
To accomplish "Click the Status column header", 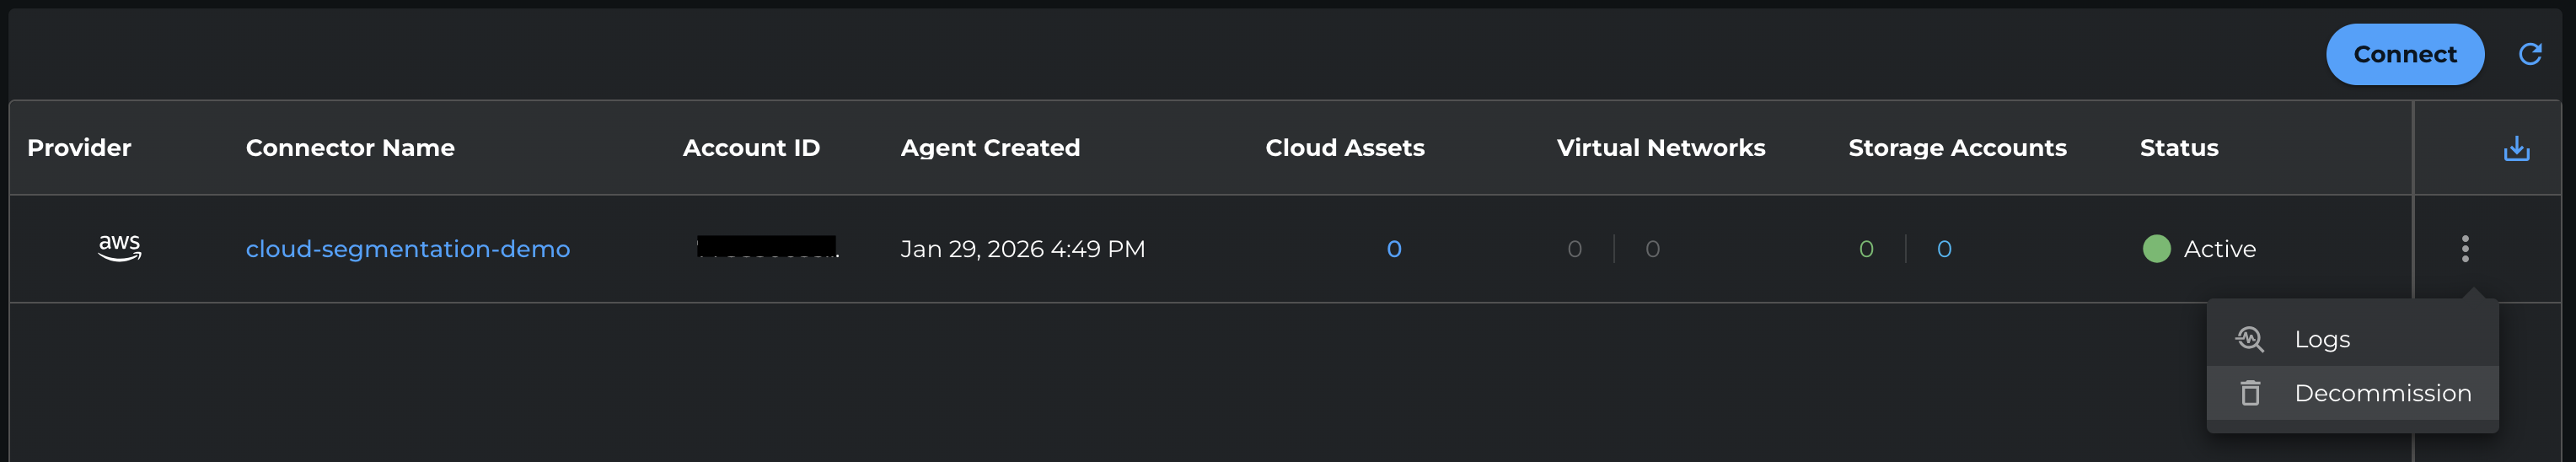I will pos(2179,148).
